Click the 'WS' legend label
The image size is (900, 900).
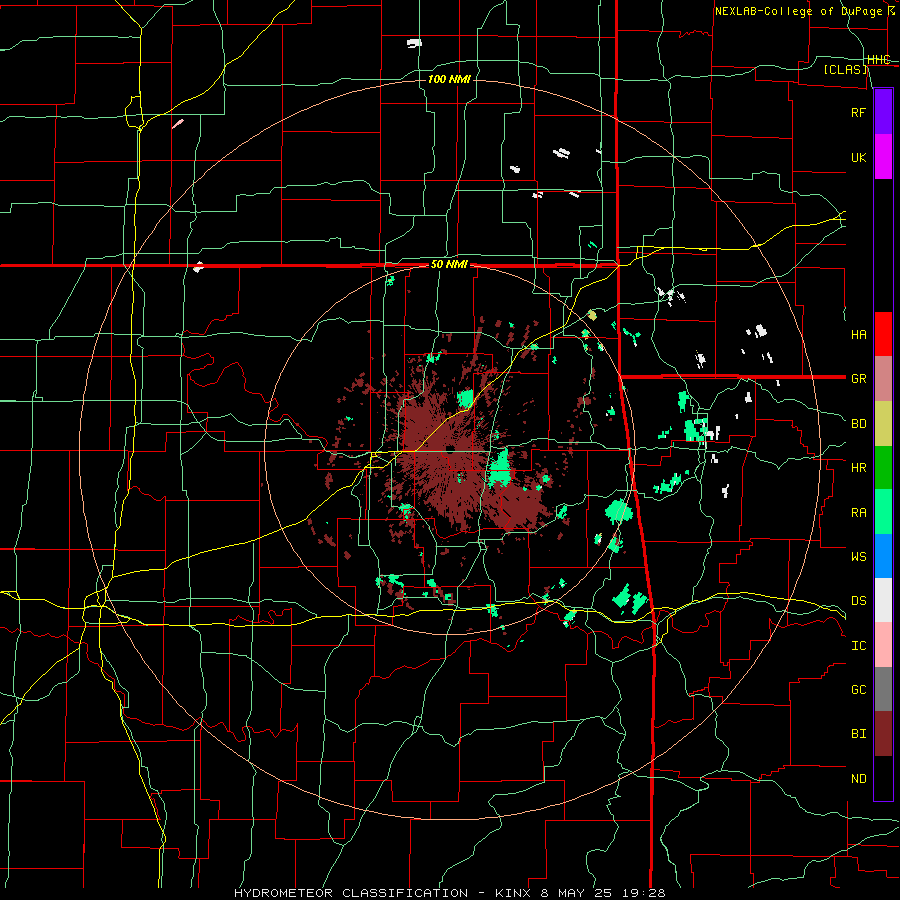(858, 556)
